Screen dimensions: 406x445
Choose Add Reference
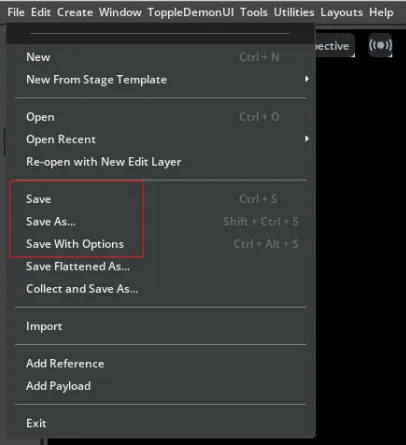[x=160, y=363]
